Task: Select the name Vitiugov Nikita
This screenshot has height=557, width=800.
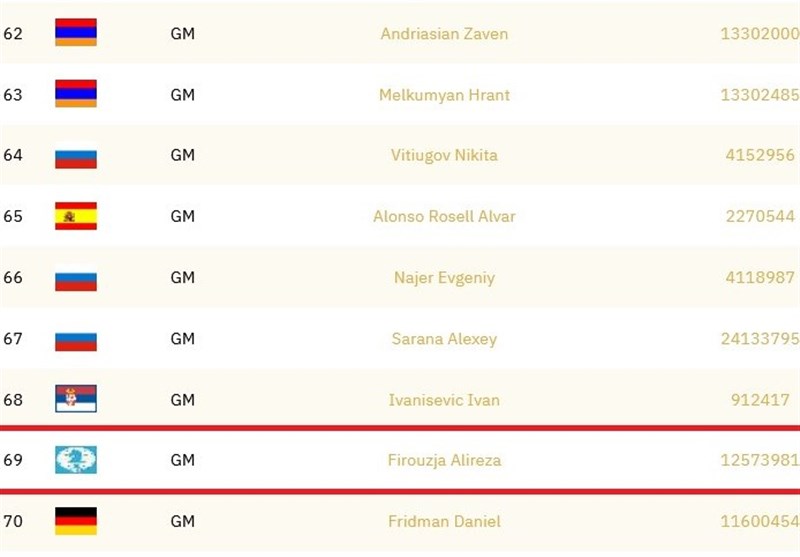Action: [x=444, y=155]
